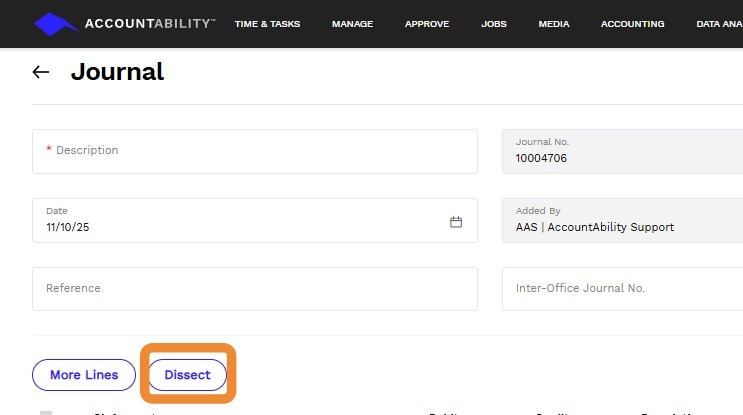The image size is (743, 415).
Task: Open the Time & Tasks menu
Action: click(x=267, y=24)
